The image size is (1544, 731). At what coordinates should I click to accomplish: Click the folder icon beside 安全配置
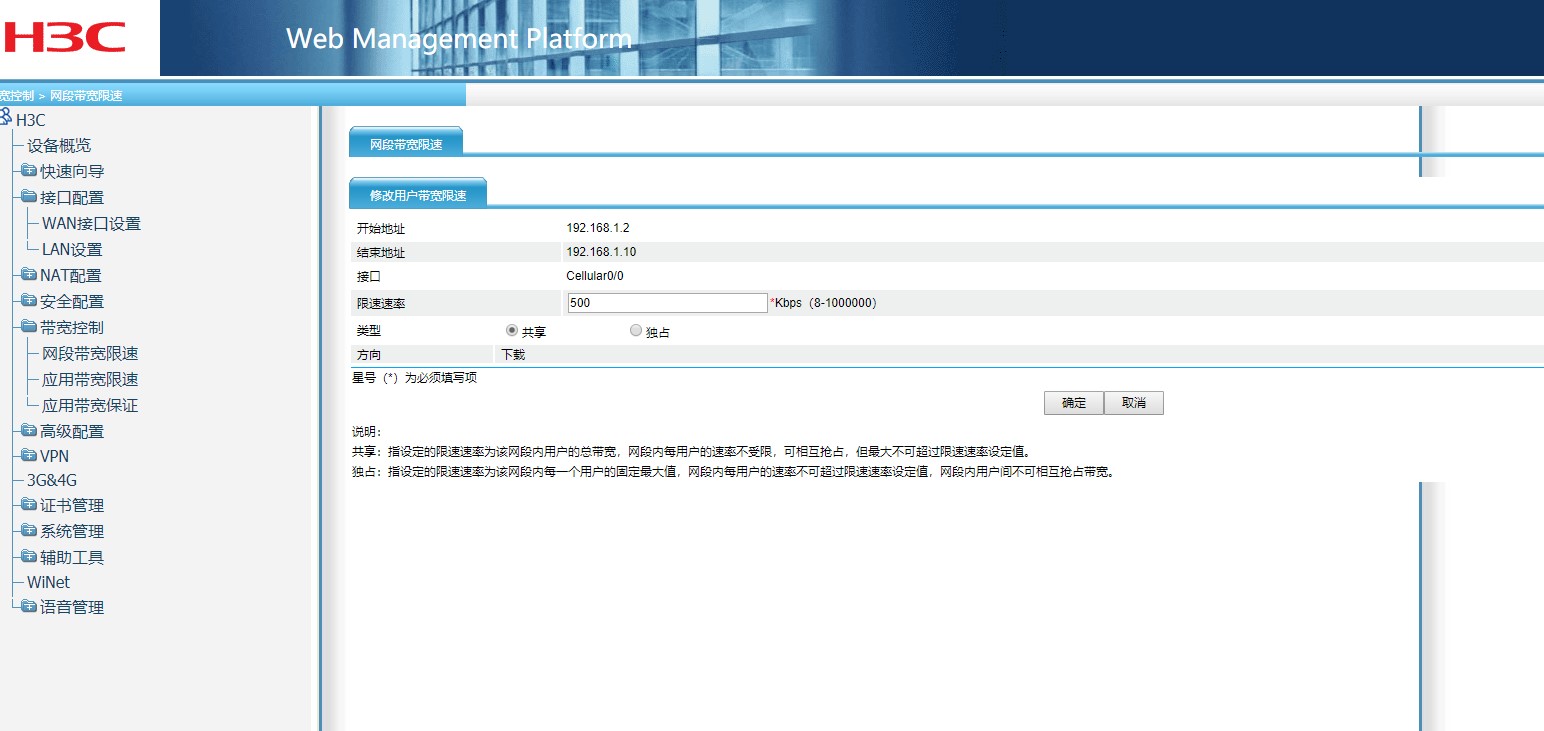point(29,301)
